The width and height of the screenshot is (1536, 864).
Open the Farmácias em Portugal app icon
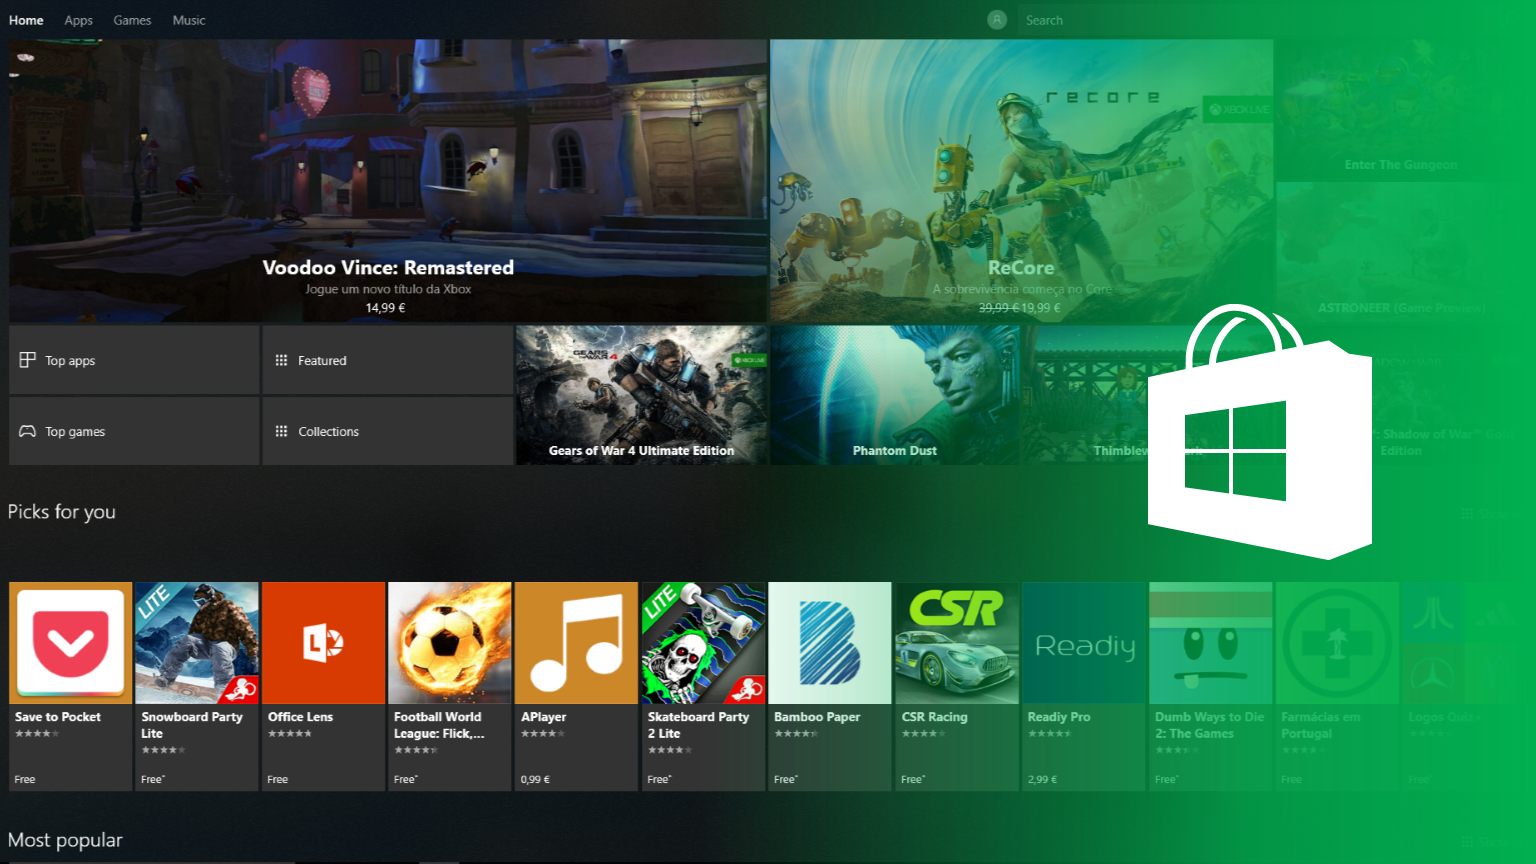pyautogui.click(x=1336, y=643)
